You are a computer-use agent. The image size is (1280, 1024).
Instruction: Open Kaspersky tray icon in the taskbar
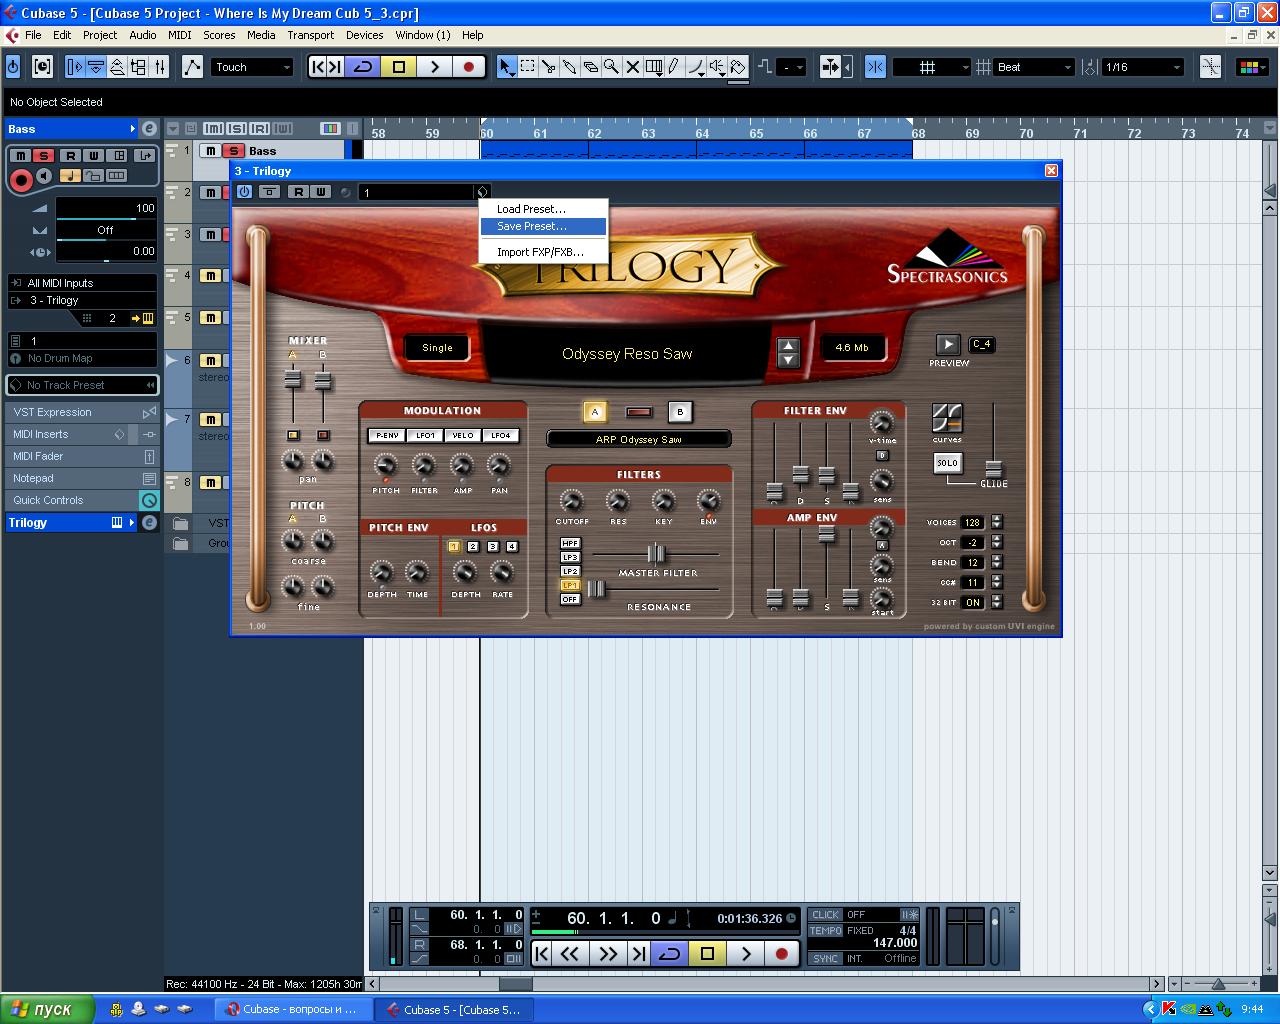click(1168, 1009)
